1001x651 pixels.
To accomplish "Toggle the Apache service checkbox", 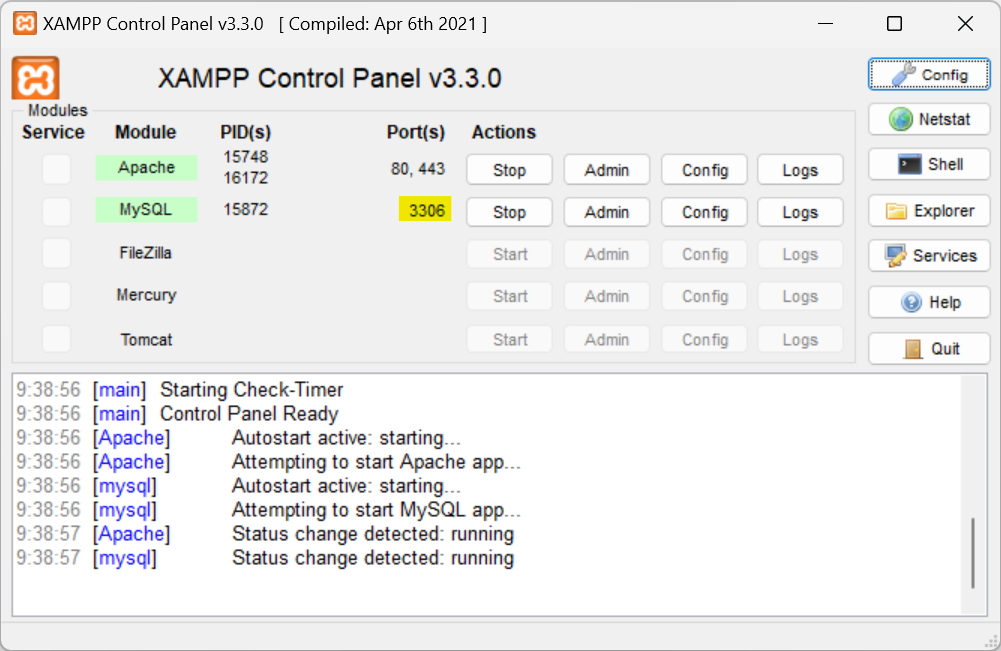I will 56,169.
